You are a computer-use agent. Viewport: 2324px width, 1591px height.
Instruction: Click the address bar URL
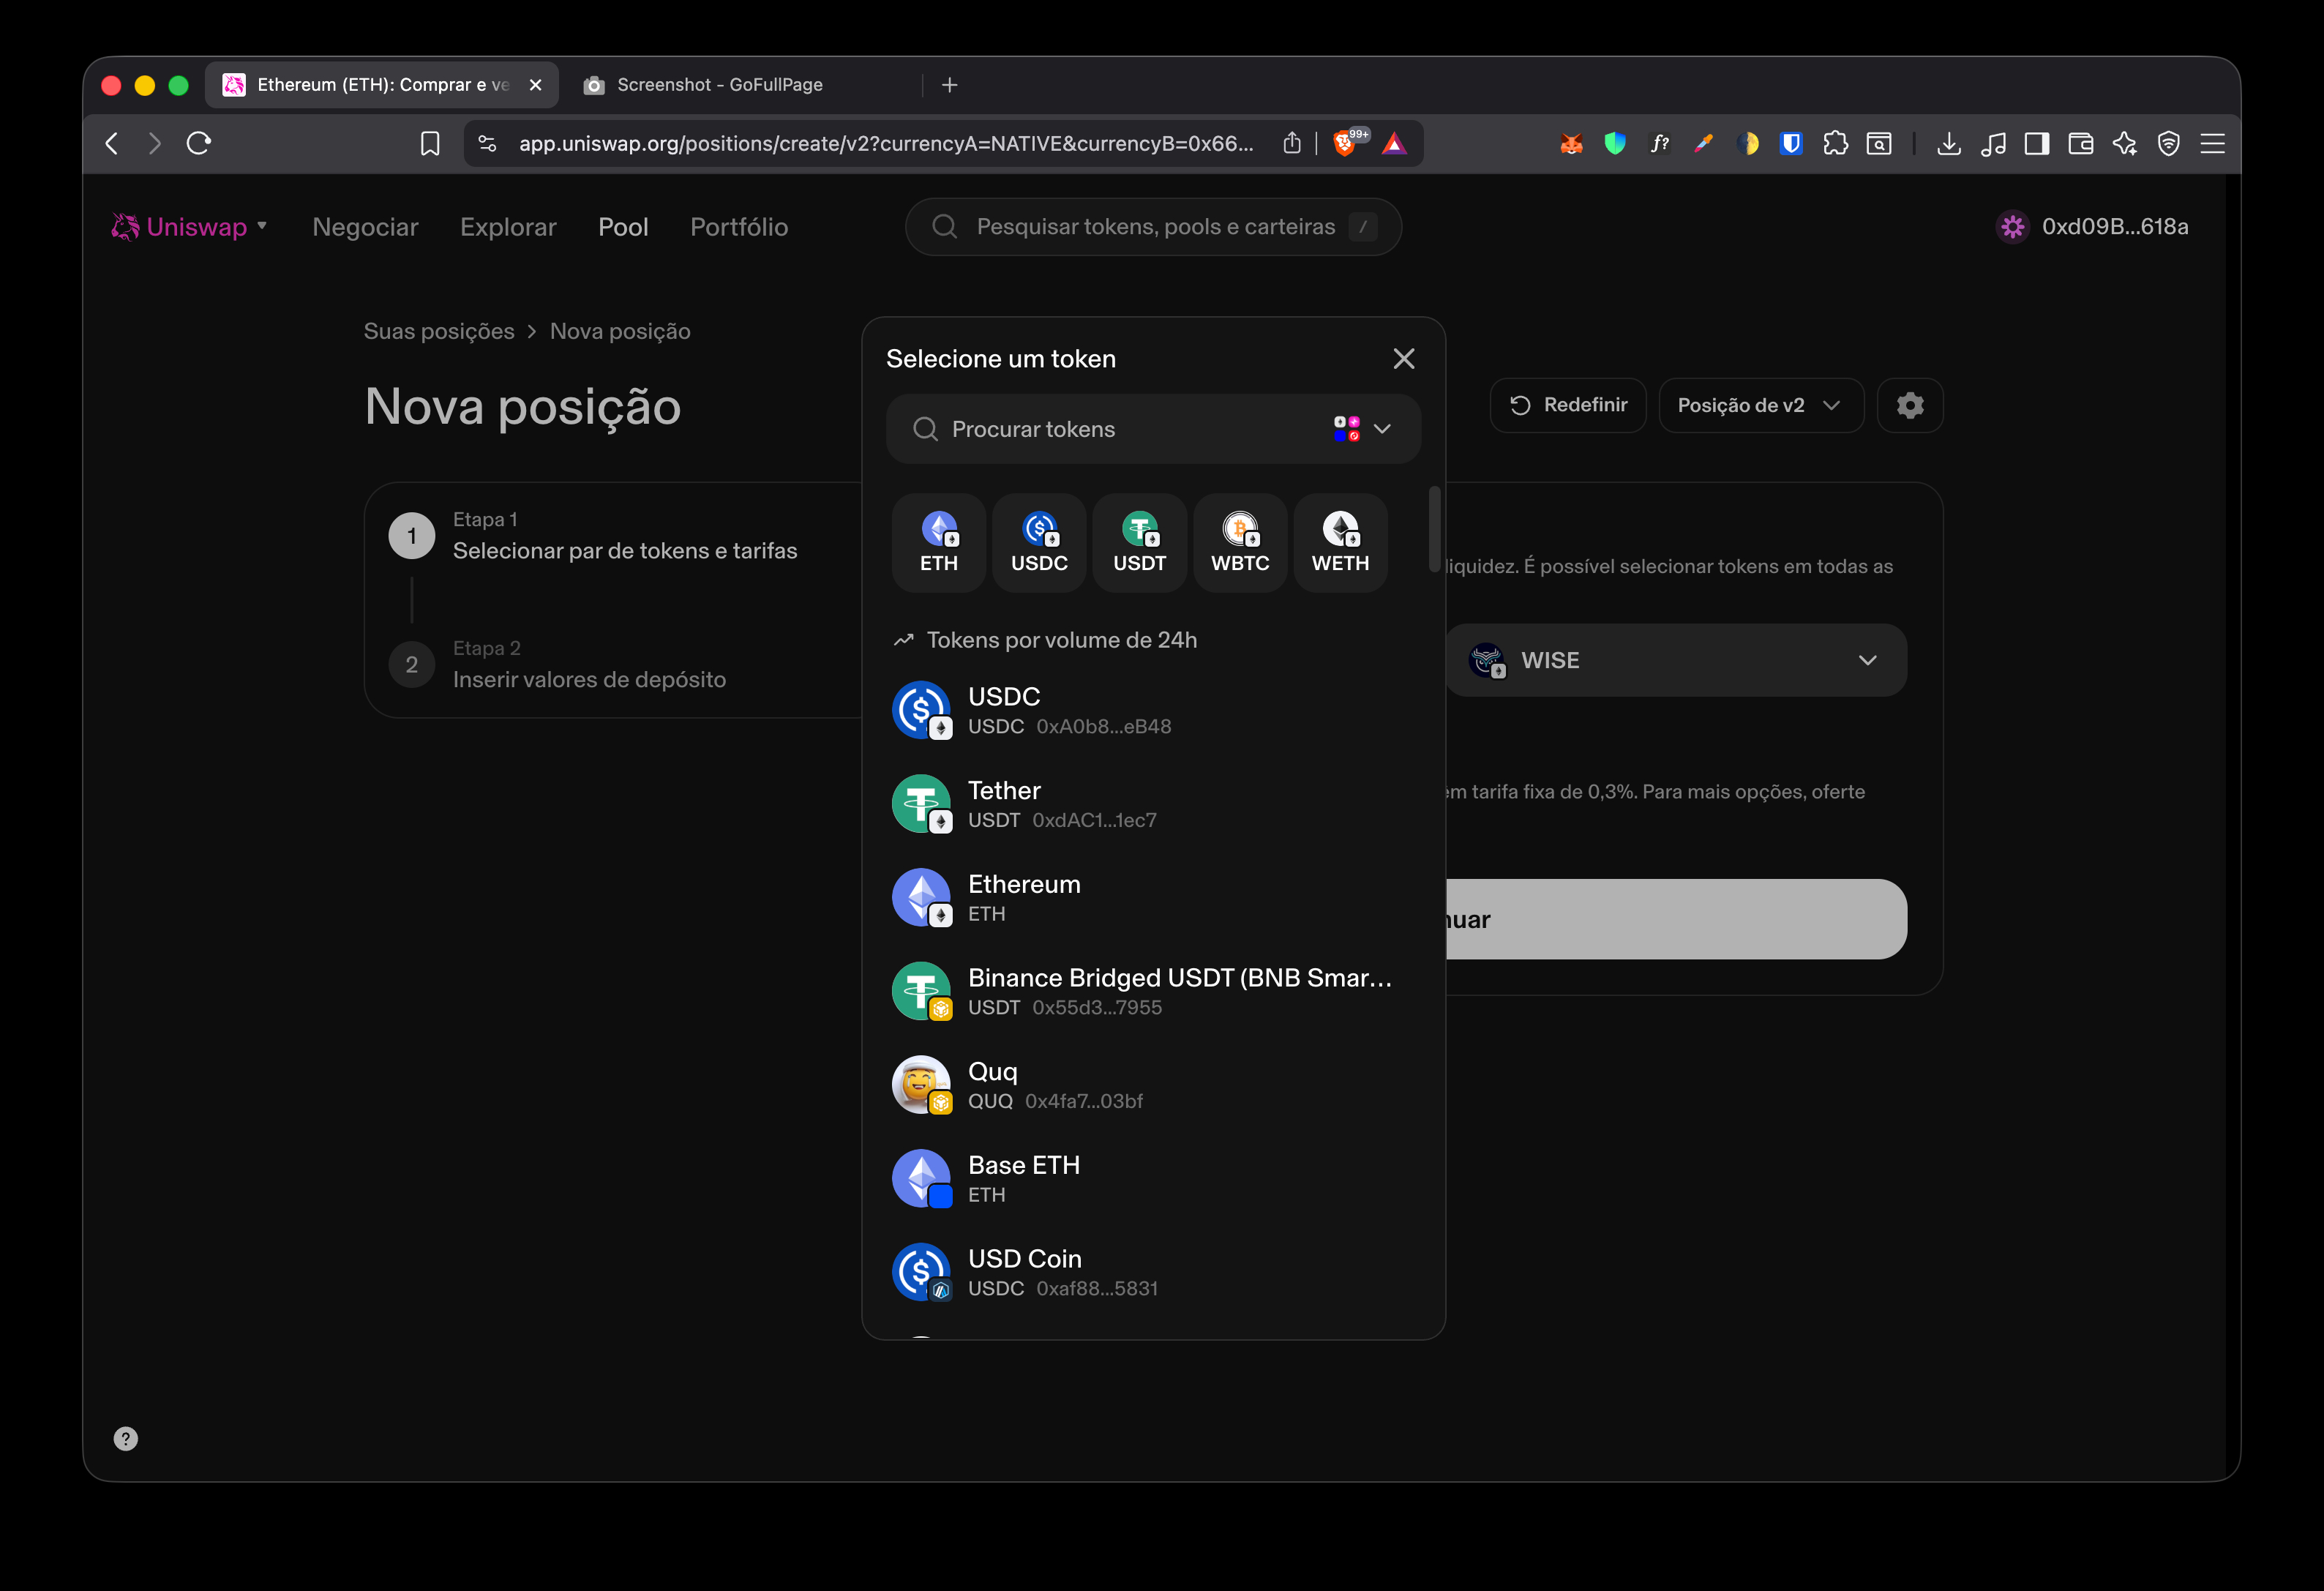886,144
